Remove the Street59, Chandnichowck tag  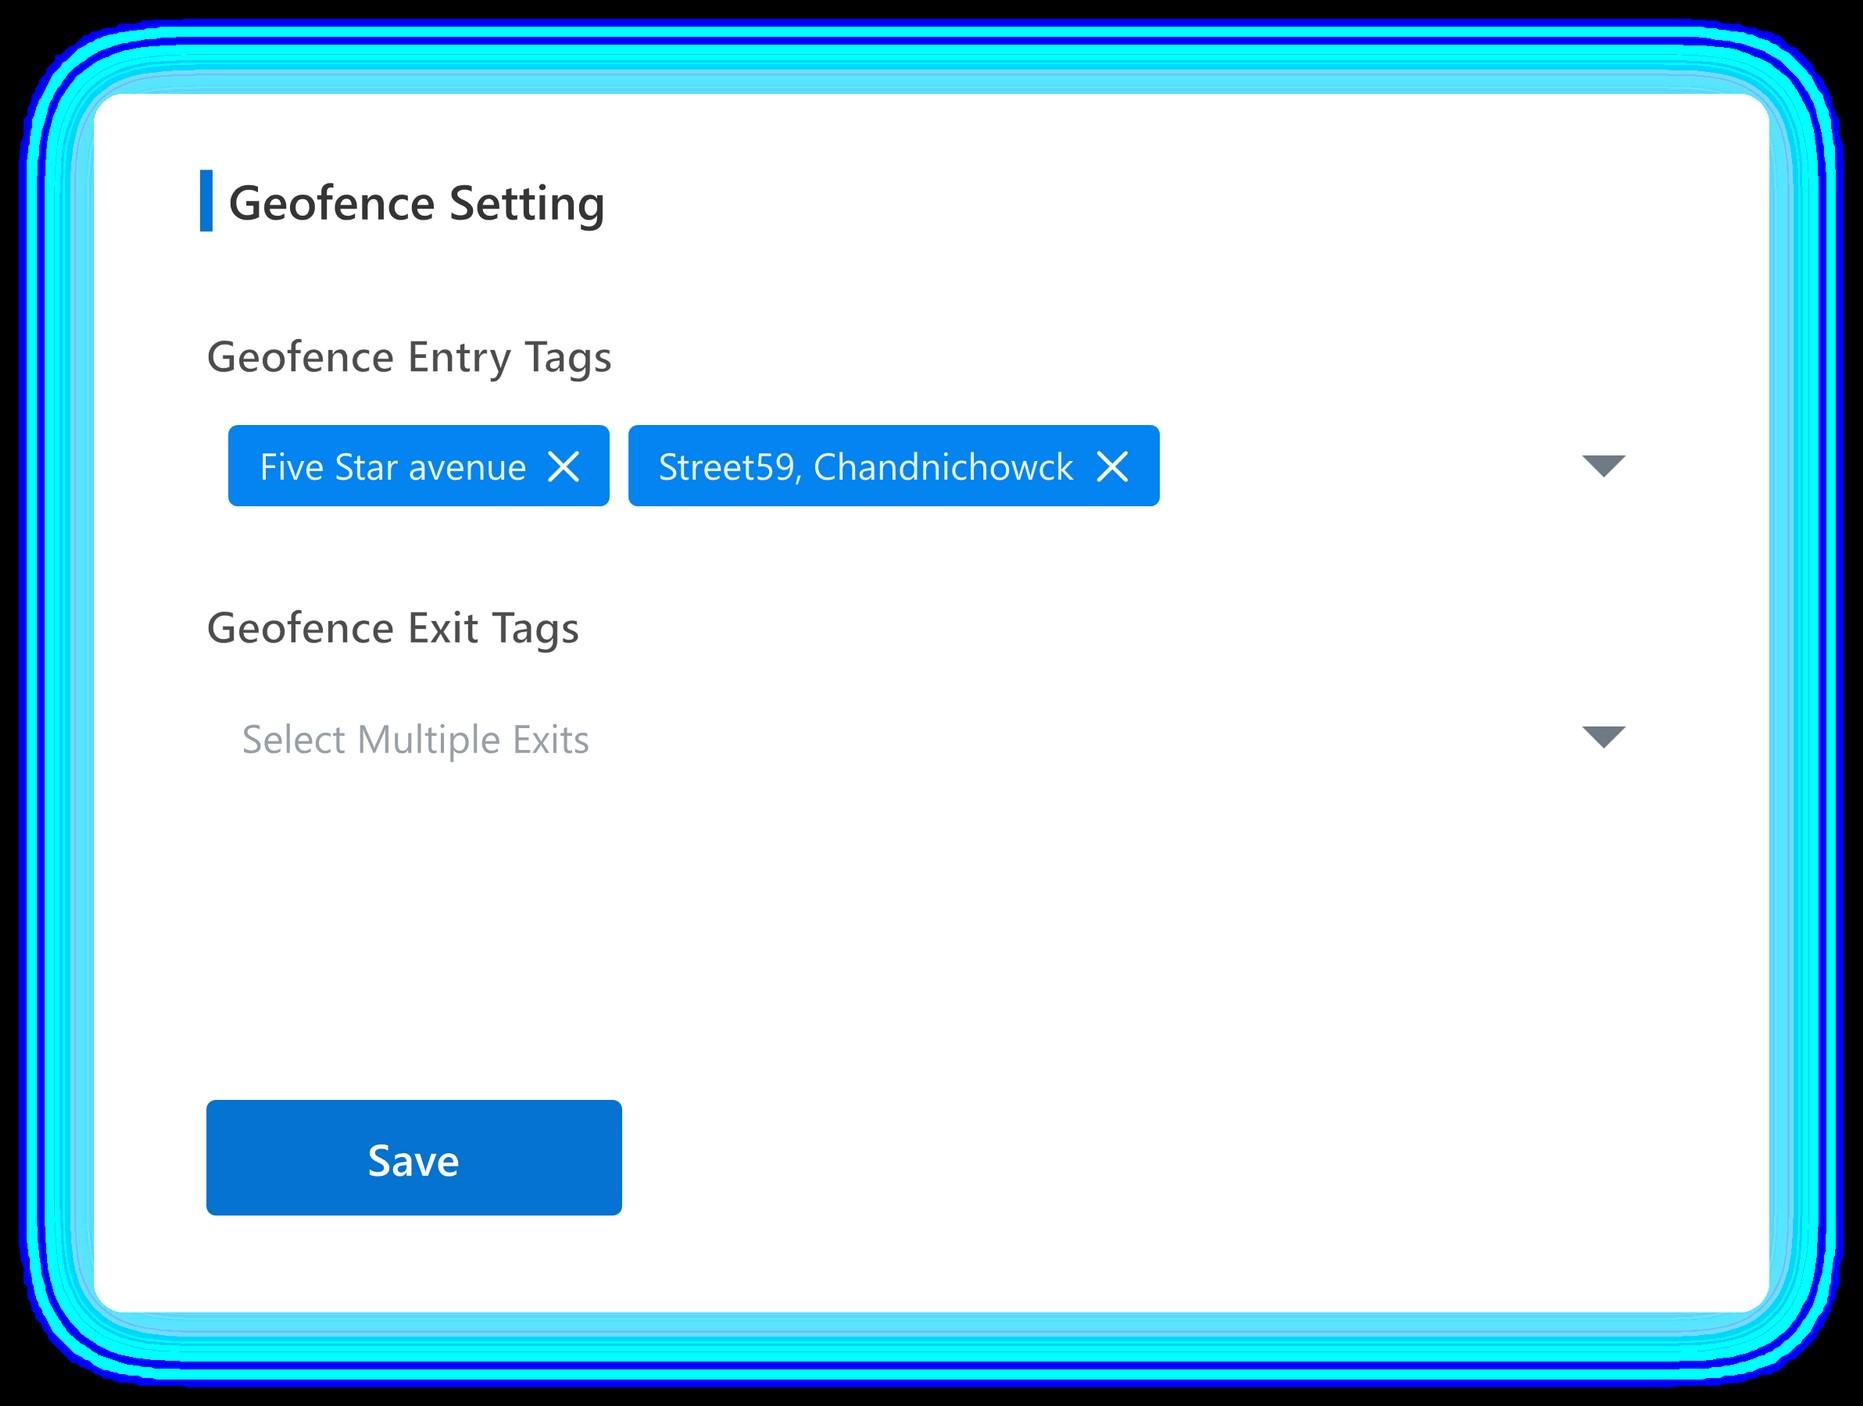pos(1112,466)
